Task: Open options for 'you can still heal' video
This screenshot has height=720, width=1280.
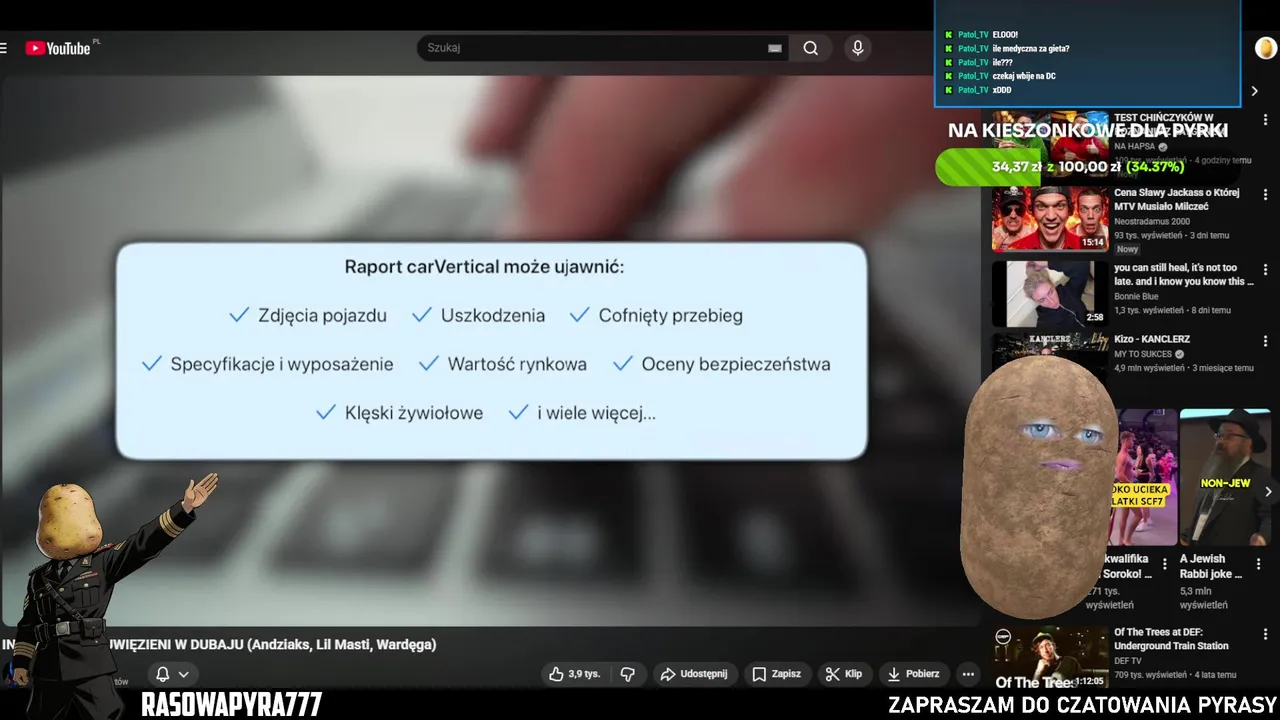Action: (x=1265, y=270)
